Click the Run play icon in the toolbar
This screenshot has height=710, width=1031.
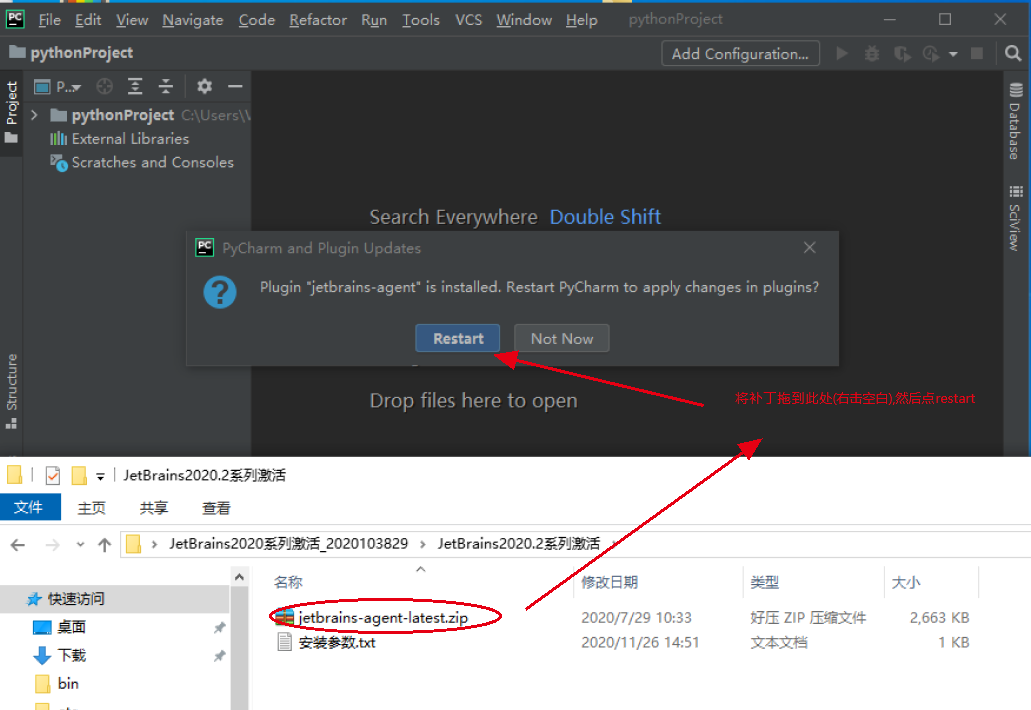(842, 53)
